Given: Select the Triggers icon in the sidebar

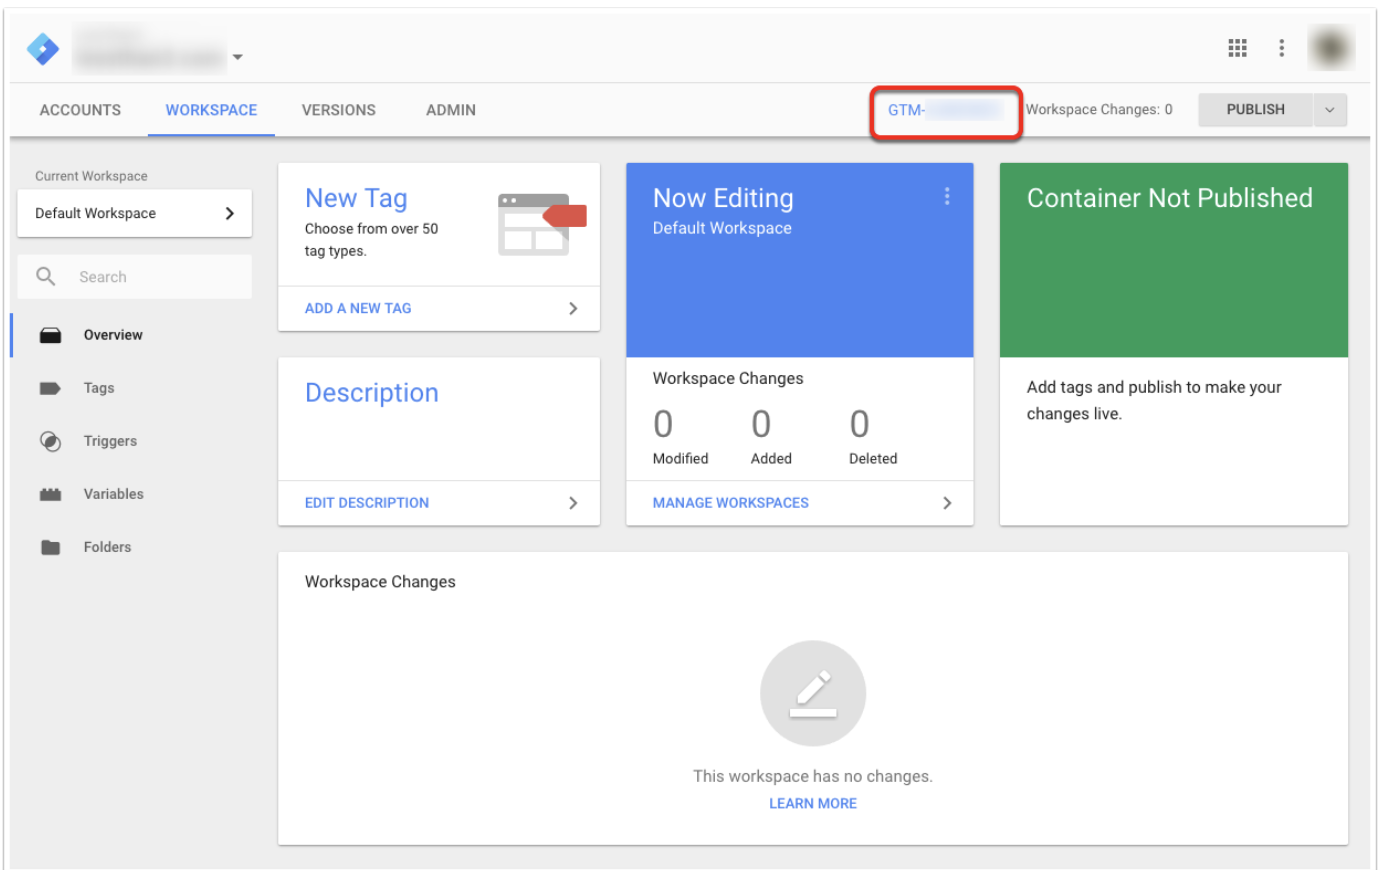Looking at the screenshot, I should click(50, 441).
